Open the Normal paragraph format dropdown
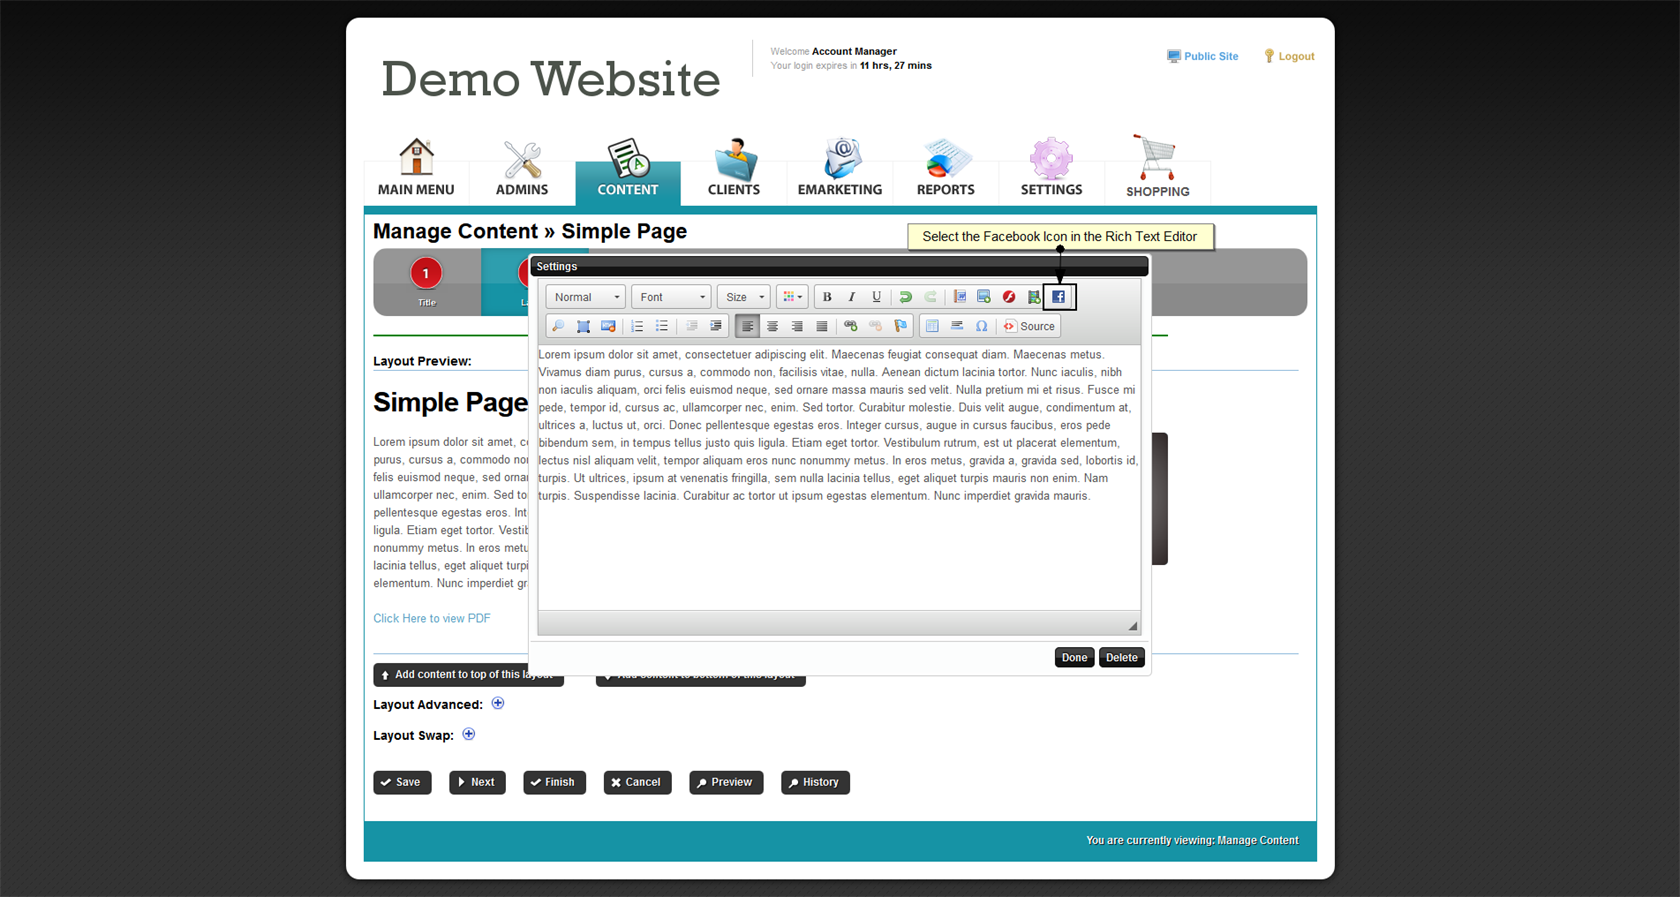 click(586, 297)
